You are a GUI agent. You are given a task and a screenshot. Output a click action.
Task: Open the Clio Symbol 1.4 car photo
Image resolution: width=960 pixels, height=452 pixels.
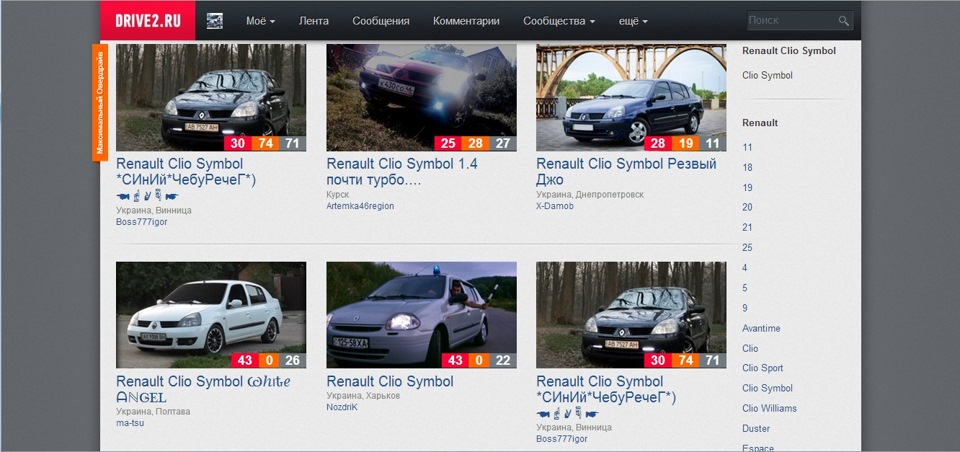pyautogui.click(x=421, y=97)
